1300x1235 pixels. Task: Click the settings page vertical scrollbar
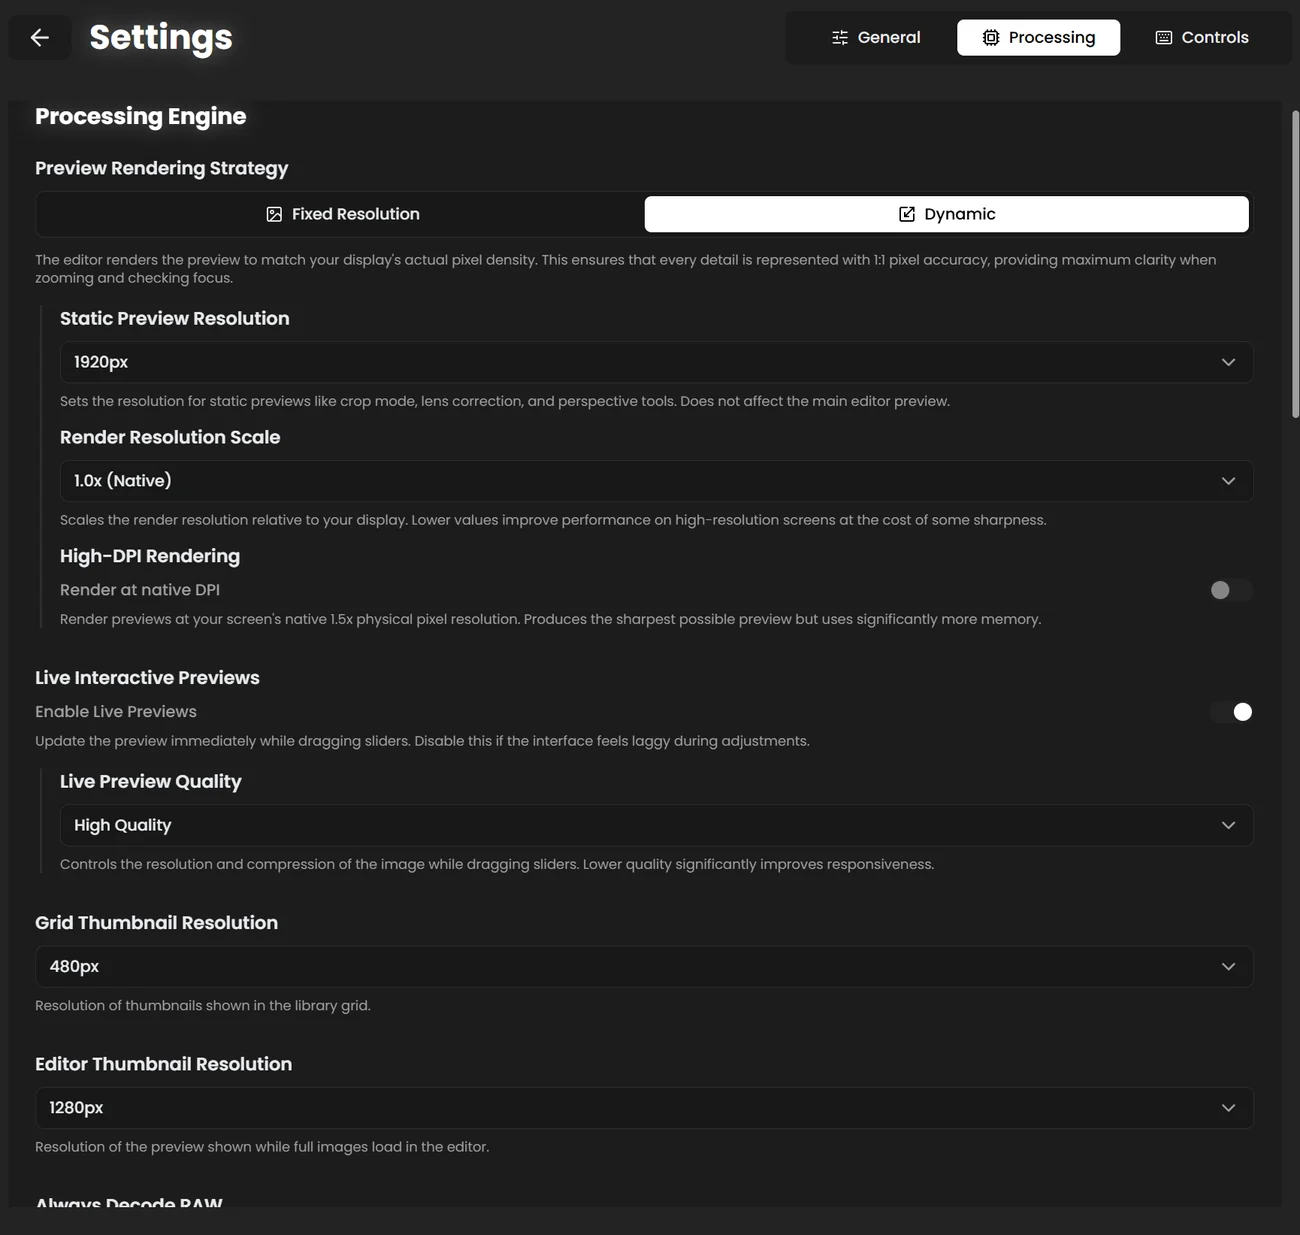tap(1295, 265)
